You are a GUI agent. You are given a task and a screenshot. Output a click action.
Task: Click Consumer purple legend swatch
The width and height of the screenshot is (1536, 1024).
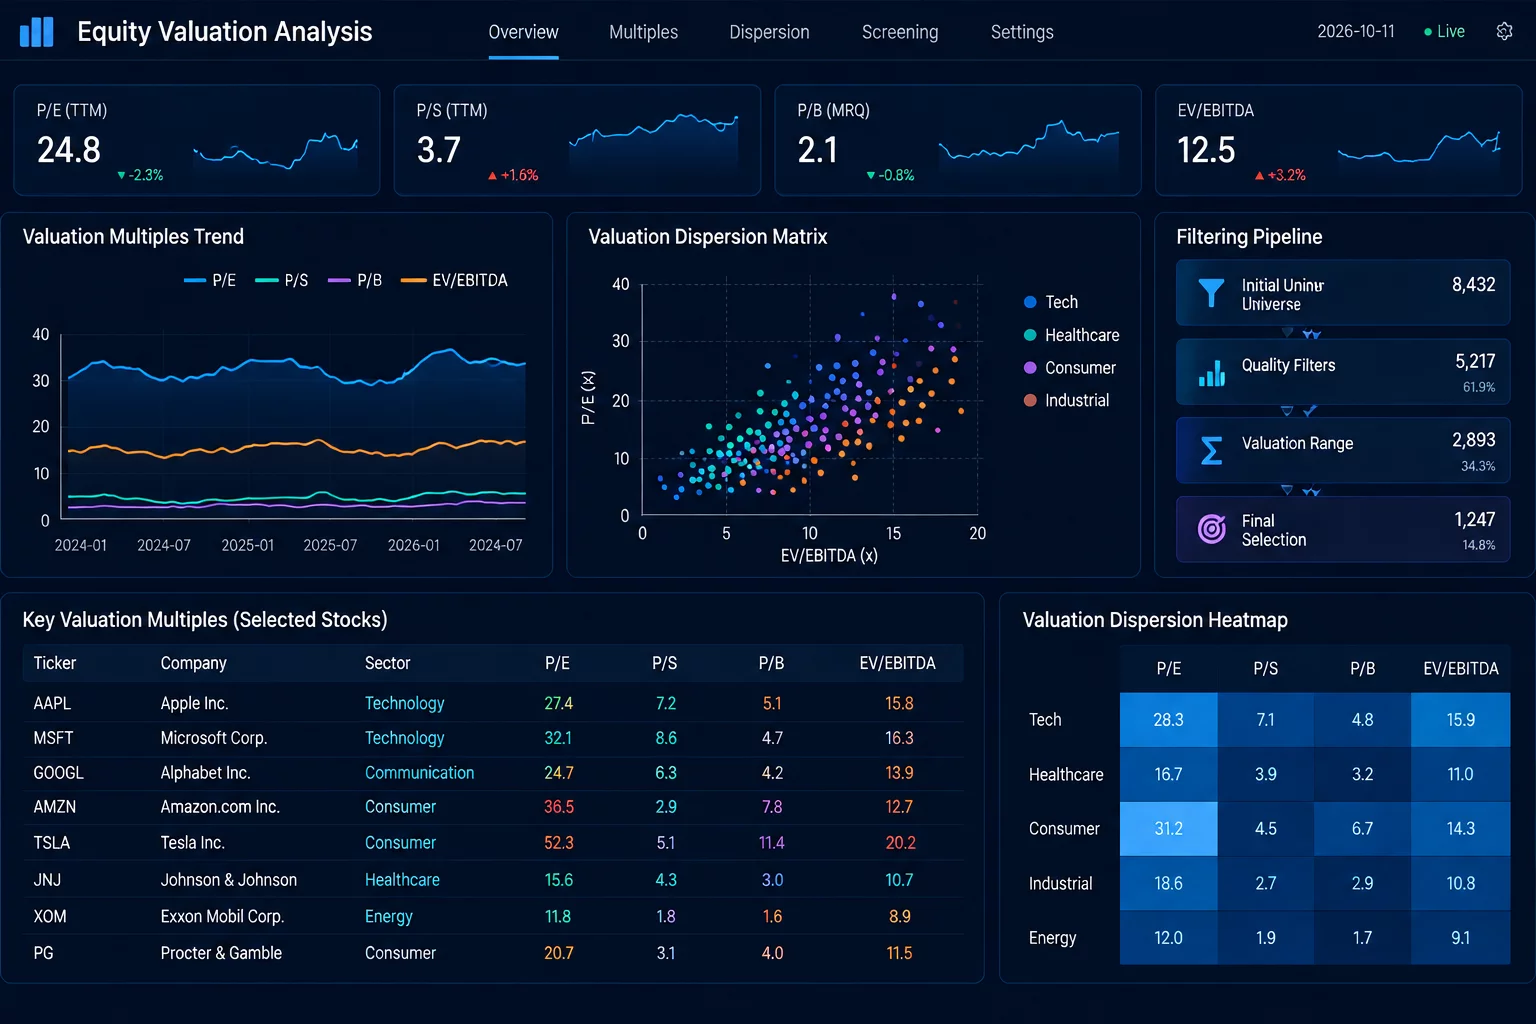tap(1030, 368)
